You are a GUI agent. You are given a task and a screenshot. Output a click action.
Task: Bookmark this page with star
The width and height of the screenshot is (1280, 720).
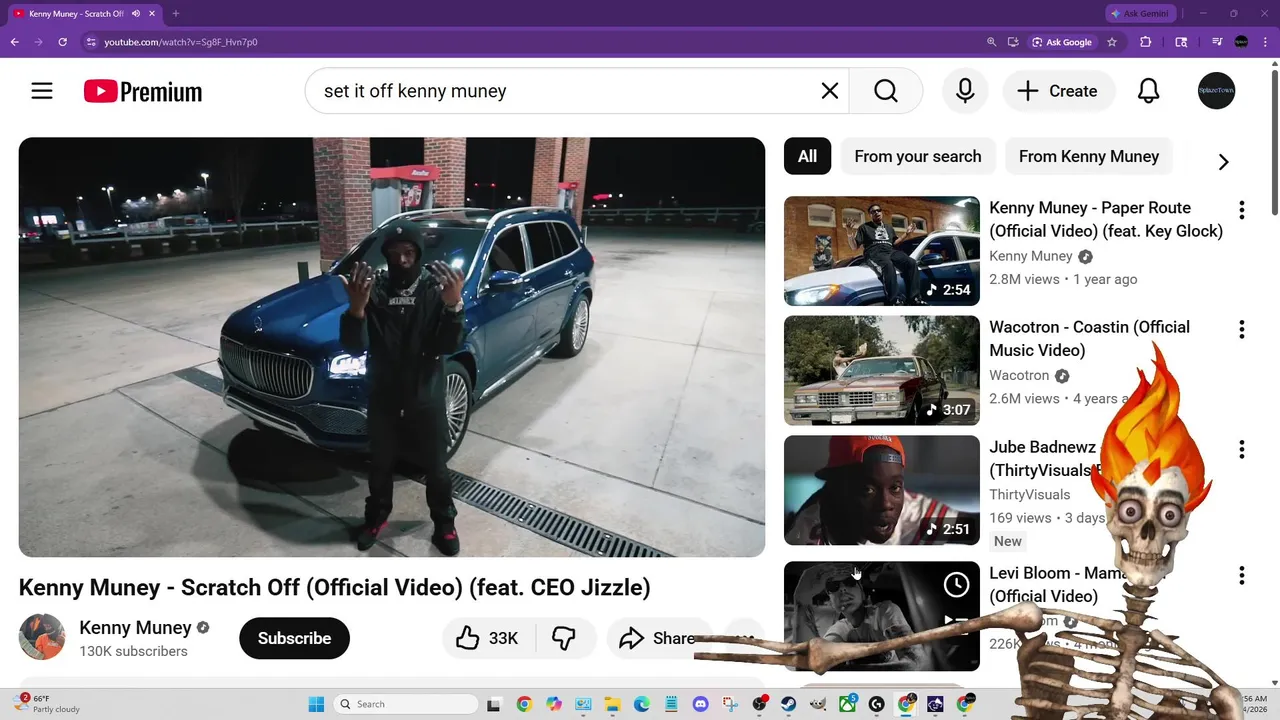click(x=1112, y=42)
